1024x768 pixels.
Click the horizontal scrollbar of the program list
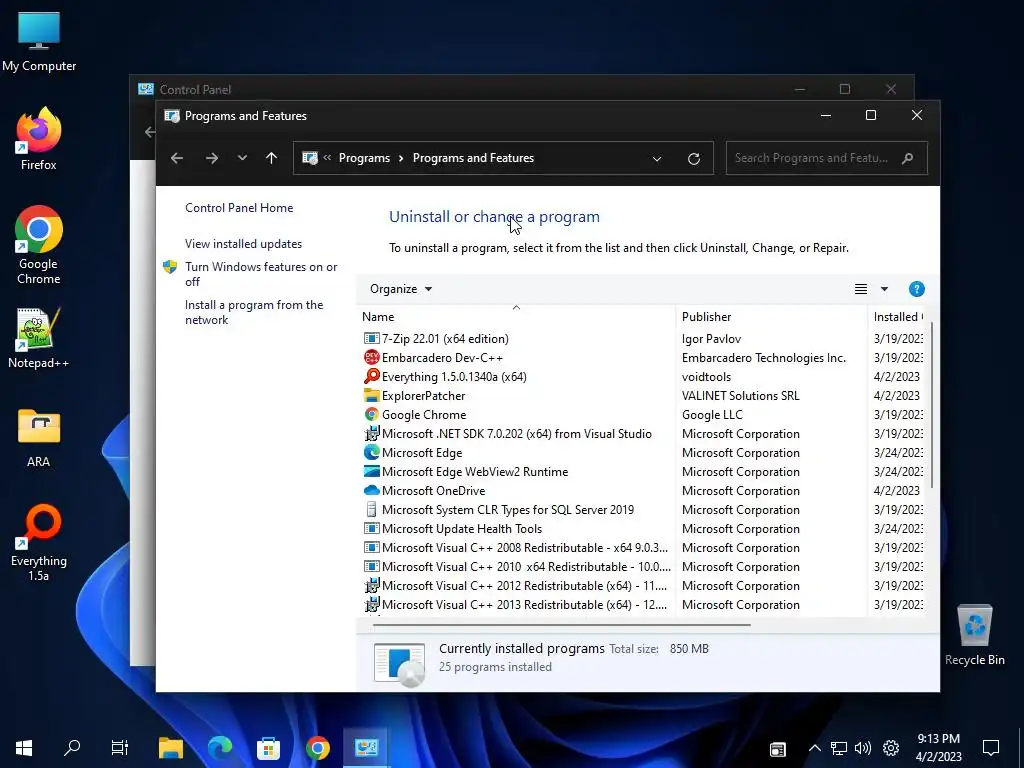click(562, 625)
